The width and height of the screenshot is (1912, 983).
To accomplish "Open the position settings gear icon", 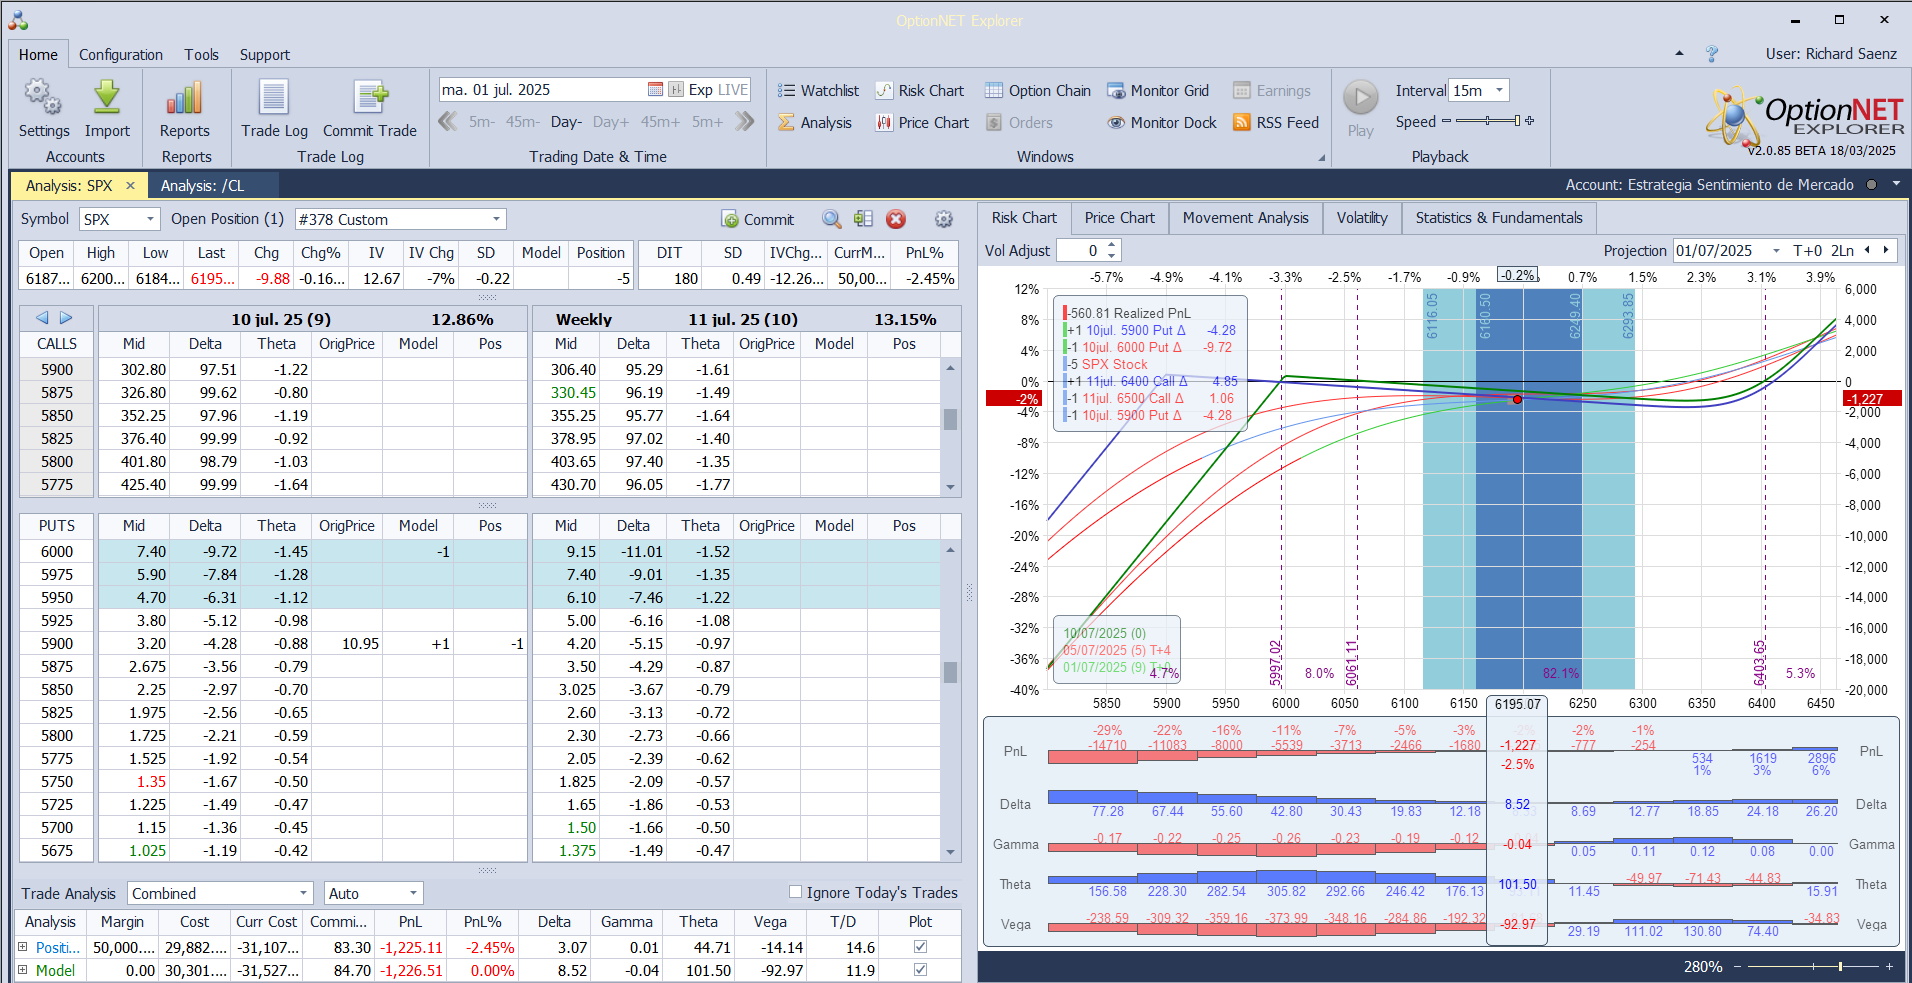I will click(943, 219).
